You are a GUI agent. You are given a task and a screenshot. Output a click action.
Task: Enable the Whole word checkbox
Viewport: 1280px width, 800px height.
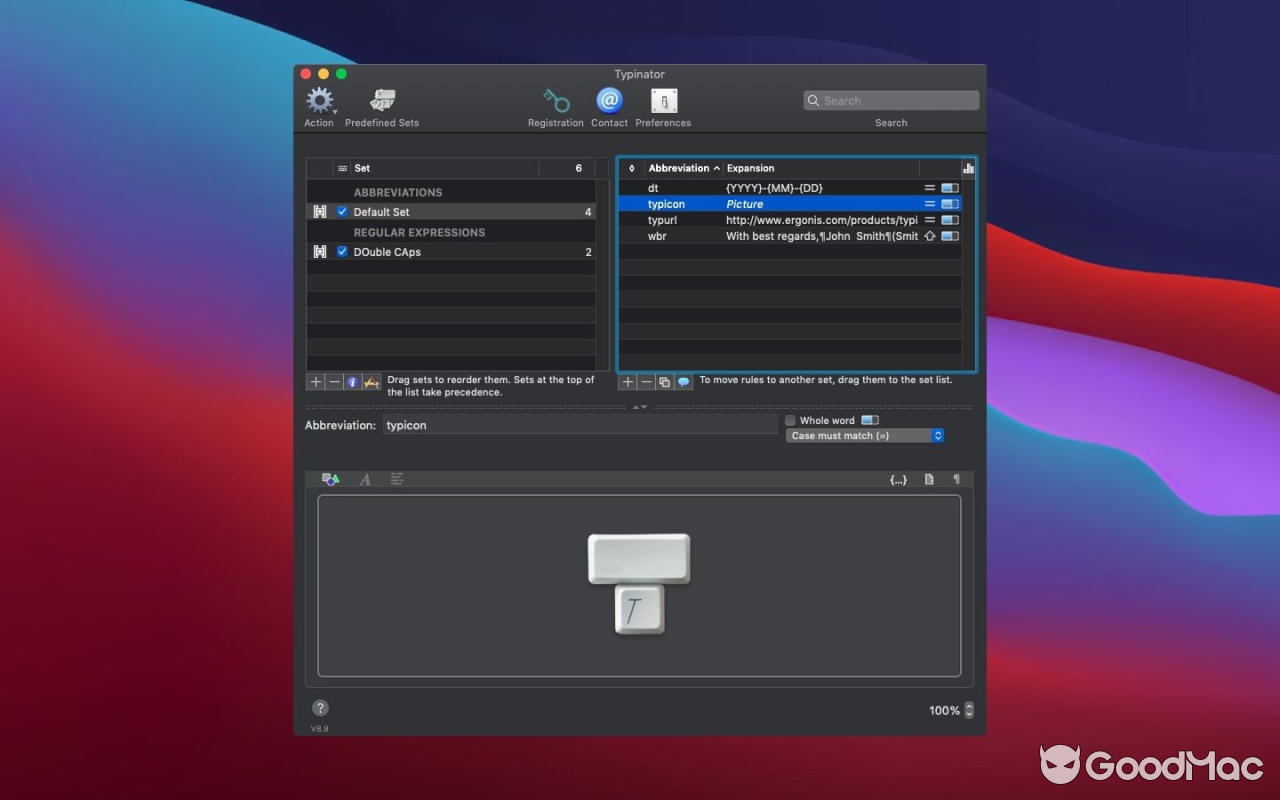tap(789, 420)
